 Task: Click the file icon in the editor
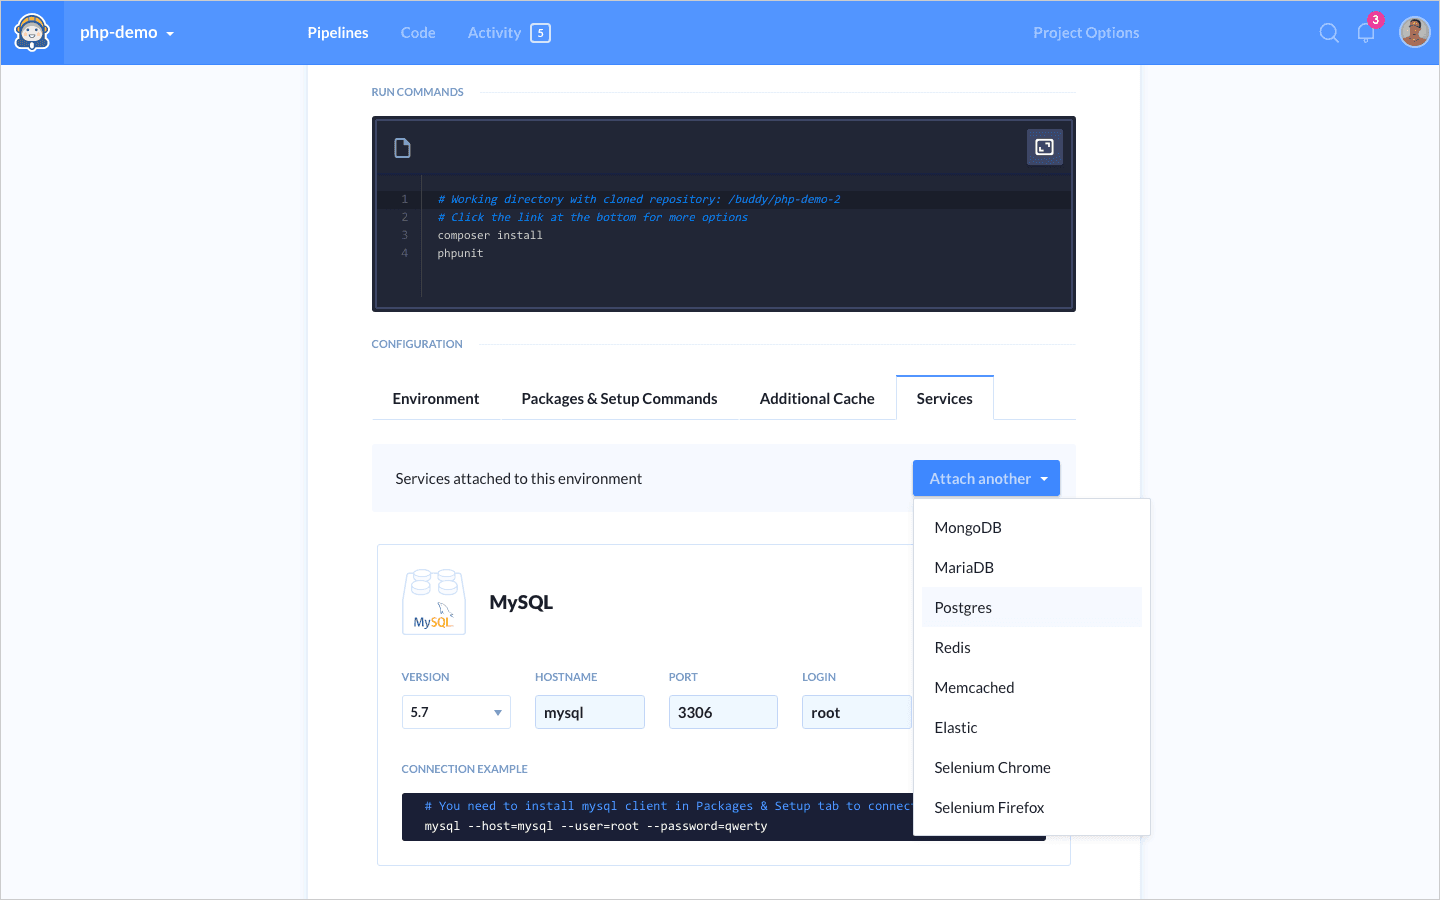click(402, 148)
